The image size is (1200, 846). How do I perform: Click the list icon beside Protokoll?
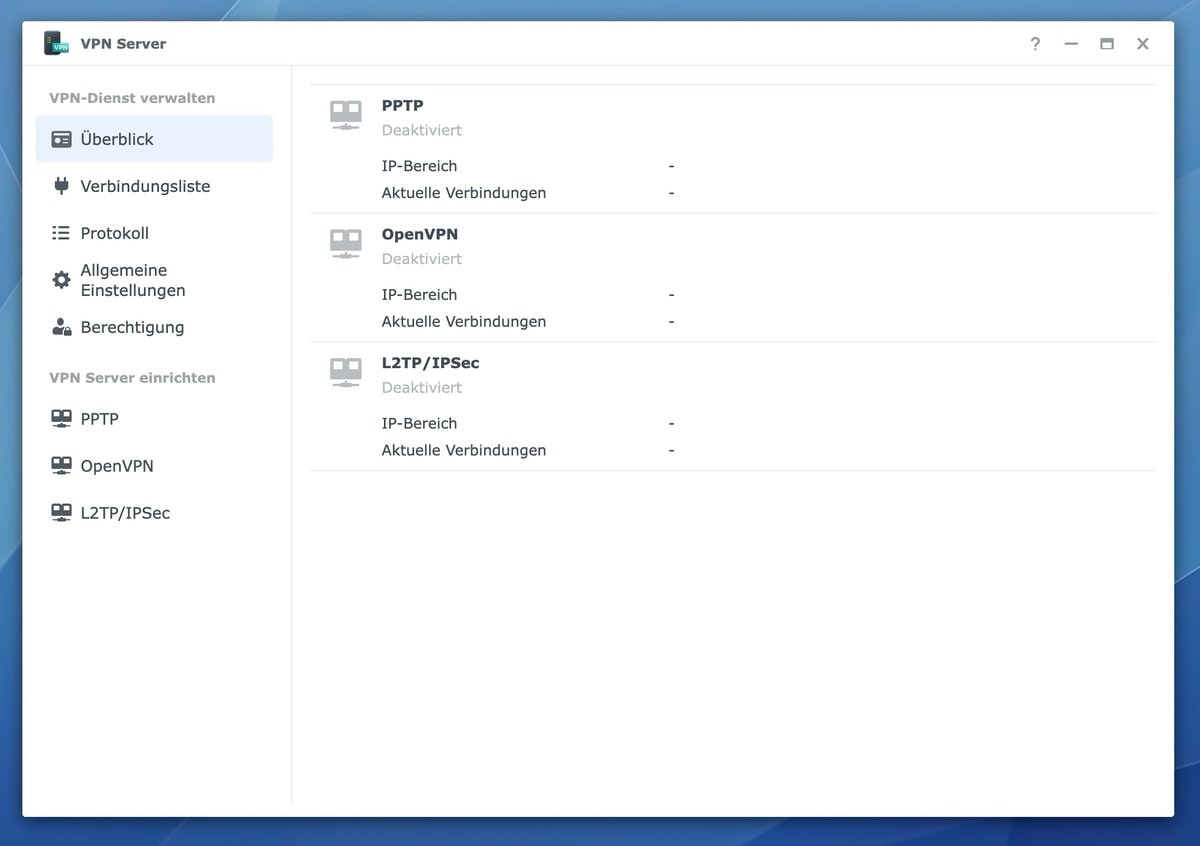tap(61, 233)
